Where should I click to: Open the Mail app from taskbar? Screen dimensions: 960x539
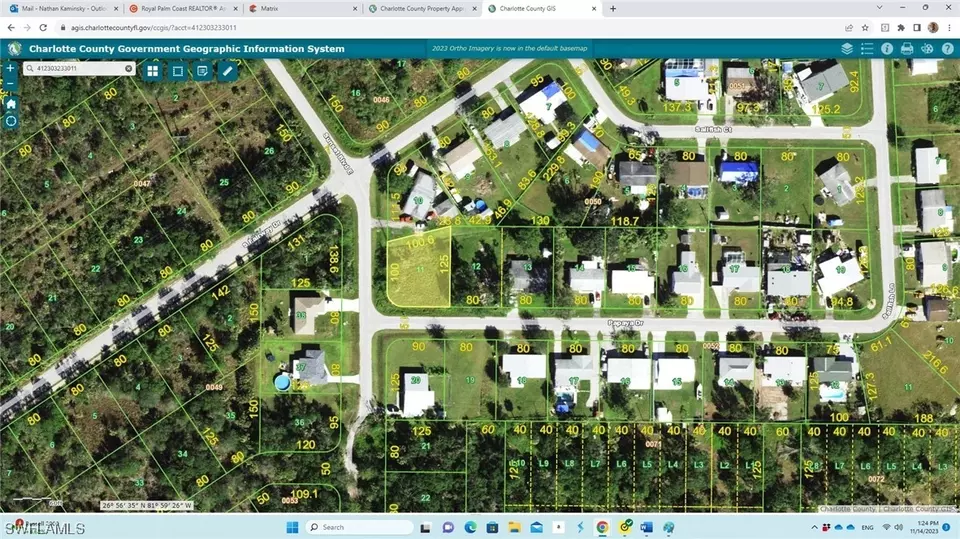pos(536,527)
